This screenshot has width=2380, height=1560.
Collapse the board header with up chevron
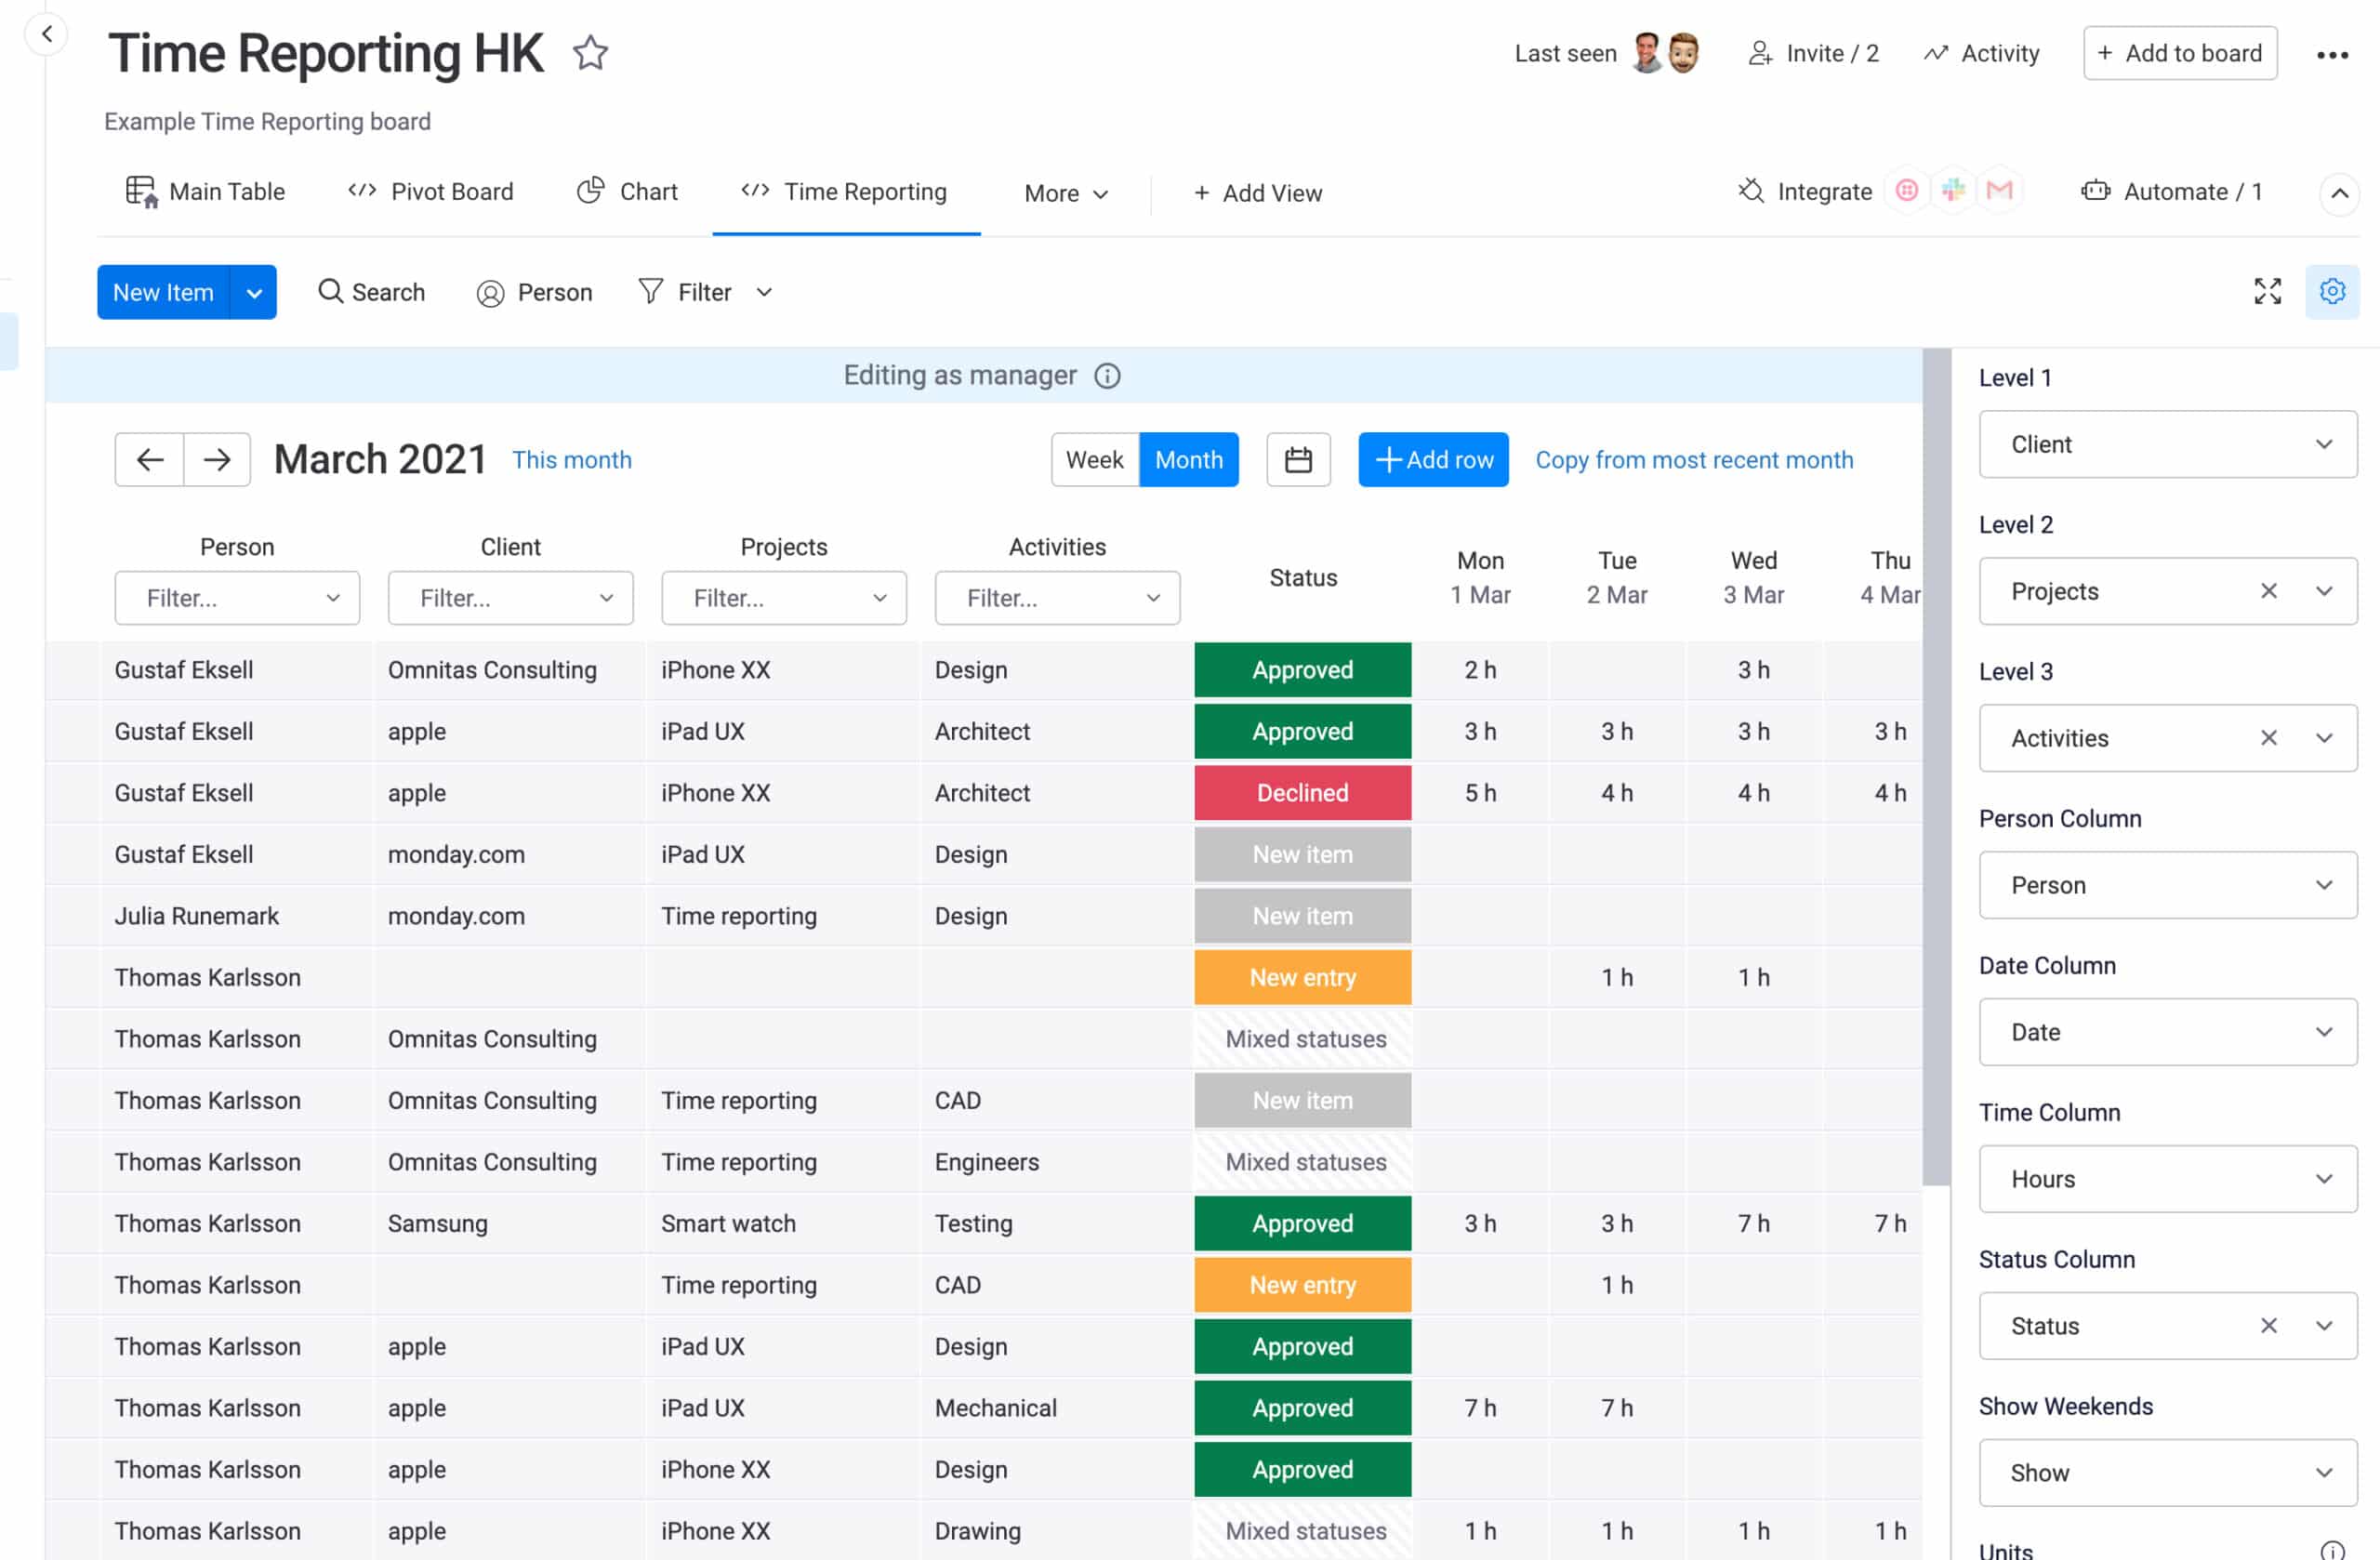click(x=2338, y=193)
